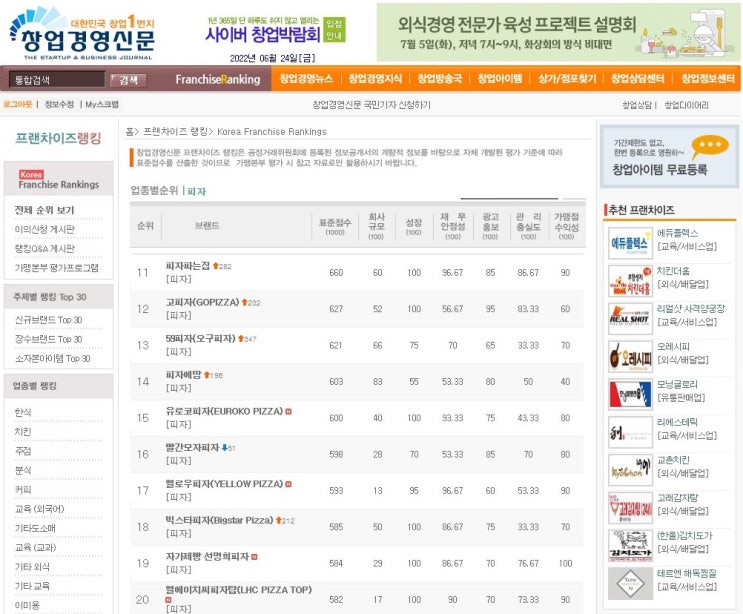Screen dimensions: 743x614
Task: Open the 창업경영뉴스 menu
Action: click(x=306, y=79)
